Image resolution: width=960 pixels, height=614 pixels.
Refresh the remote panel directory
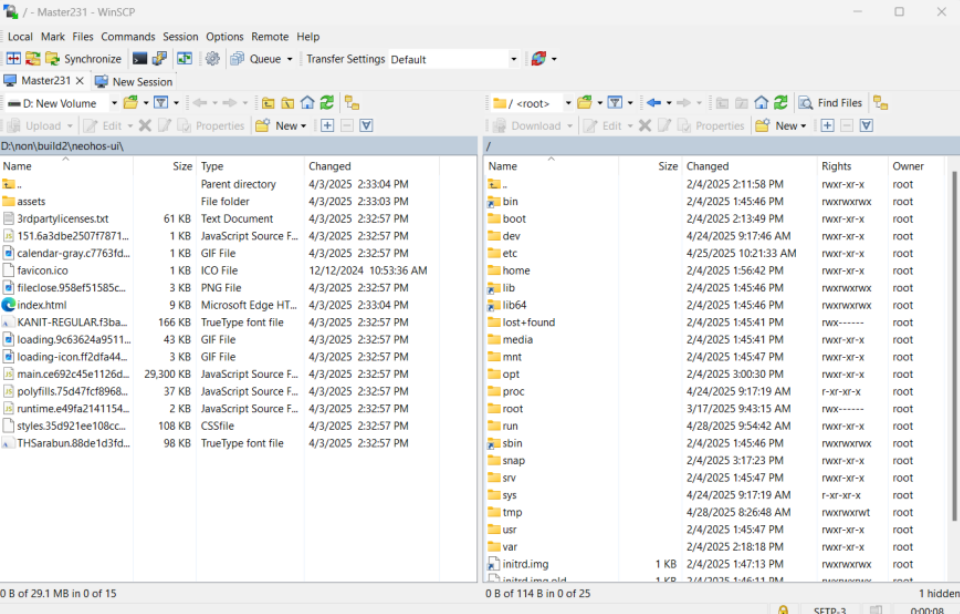coord(780,103)
